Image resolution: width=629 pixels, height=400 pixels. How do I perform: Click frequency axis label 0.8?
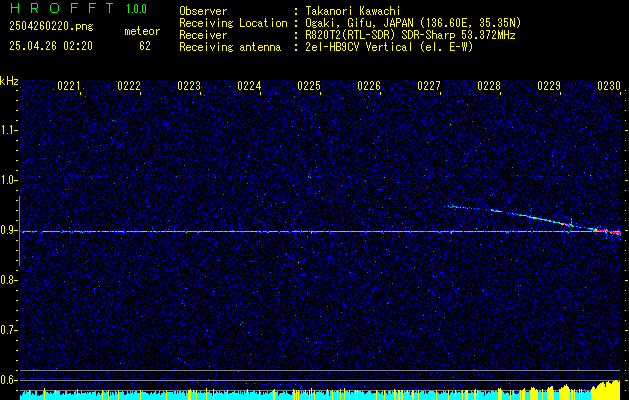(9, 280)
